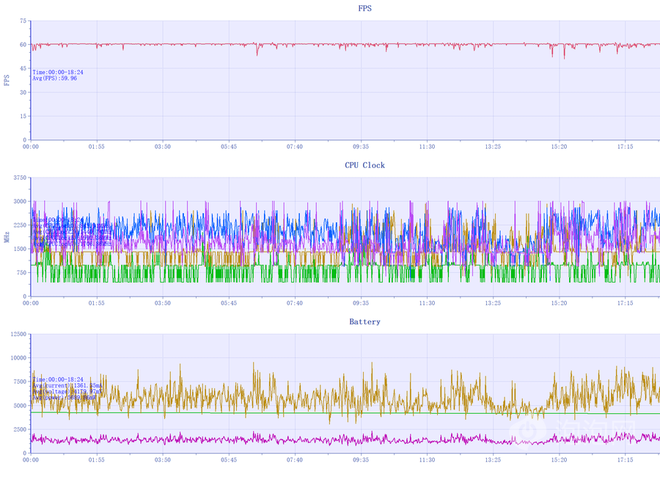Click the 15 value on FPS y-axis
The image size is (660, 477).
pyautogui.click(x=22, y=115)
